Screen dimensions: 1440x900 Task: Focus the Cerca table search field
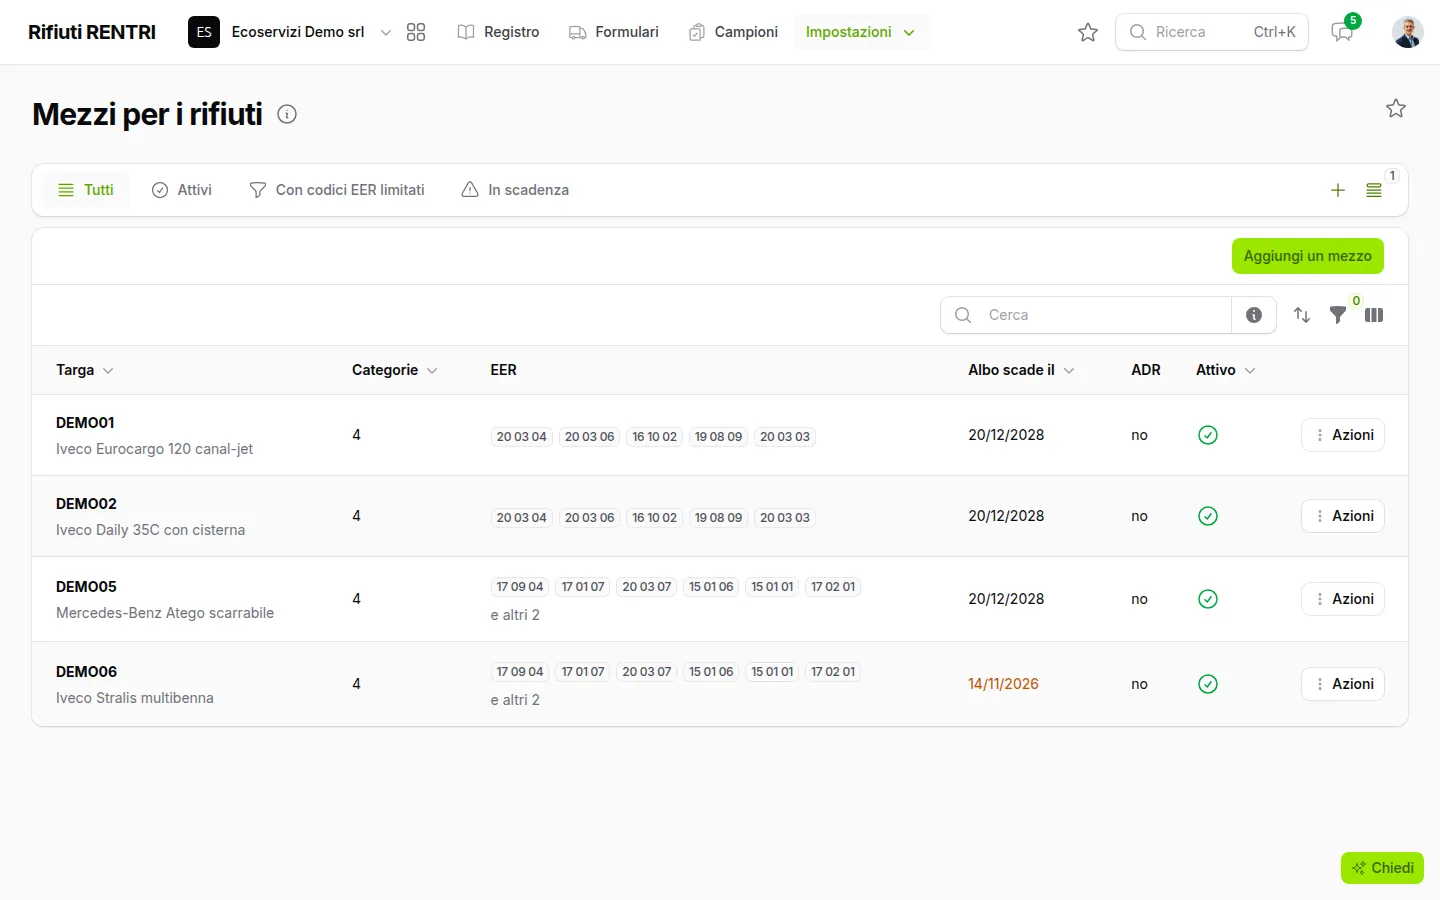[1086, 315]
